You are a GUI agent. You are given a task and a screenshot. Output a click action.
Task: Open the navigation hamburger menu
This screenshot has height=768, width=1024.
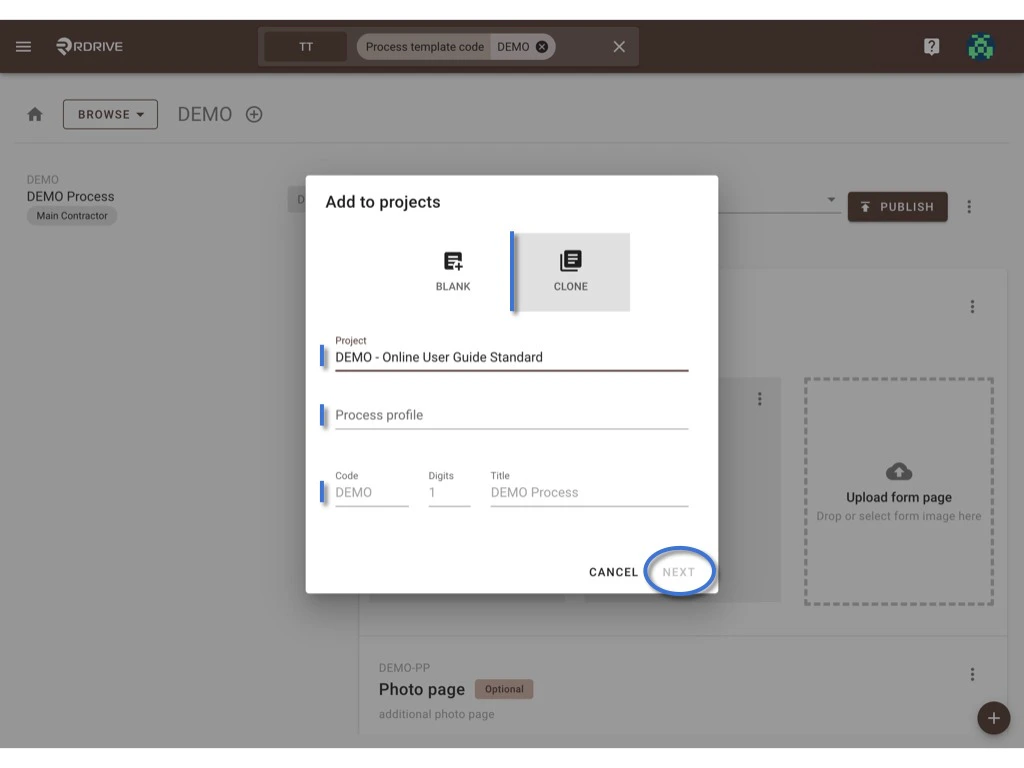coord(23,46)
